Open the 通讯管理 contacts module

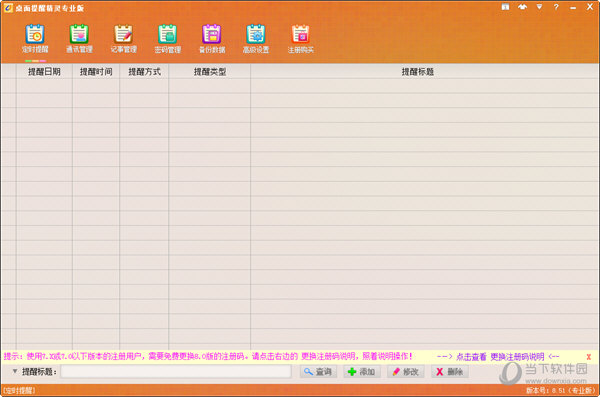[x=79, y=39]
